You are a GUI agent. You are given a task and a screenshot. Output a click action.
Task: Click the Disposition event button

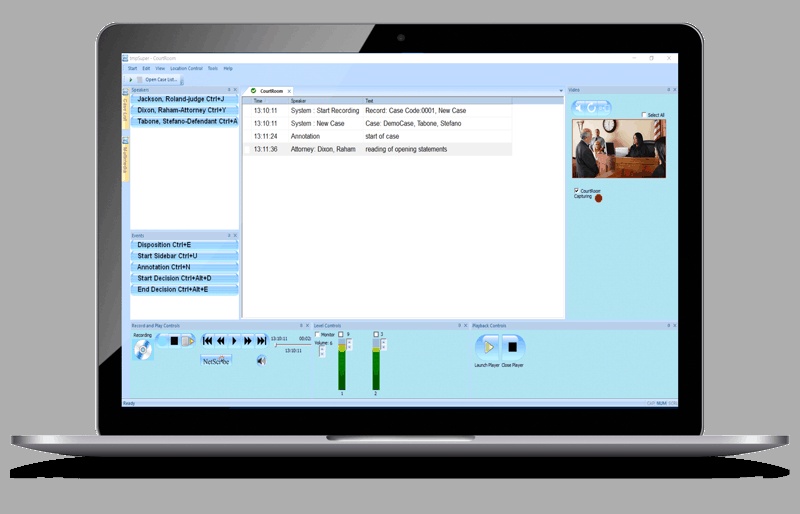click(184, 245)
